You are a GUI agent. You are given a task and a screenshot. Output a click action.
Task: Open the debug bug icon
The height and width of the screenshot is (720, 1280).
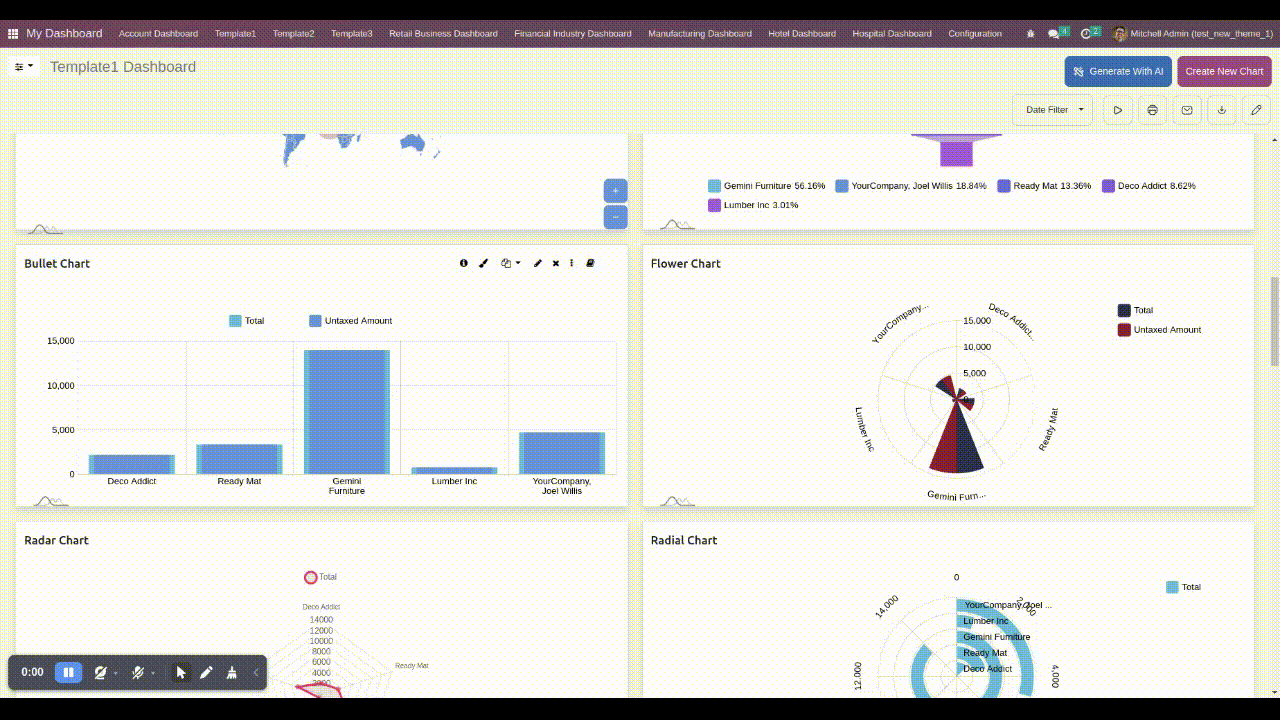pos(1031,33)
